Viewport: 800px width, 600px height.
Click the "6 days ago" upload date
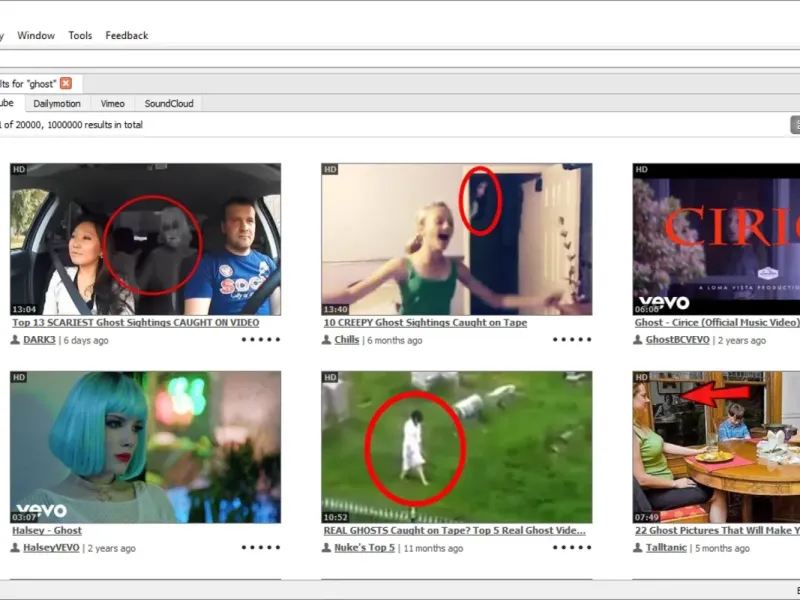click(86, 340)
